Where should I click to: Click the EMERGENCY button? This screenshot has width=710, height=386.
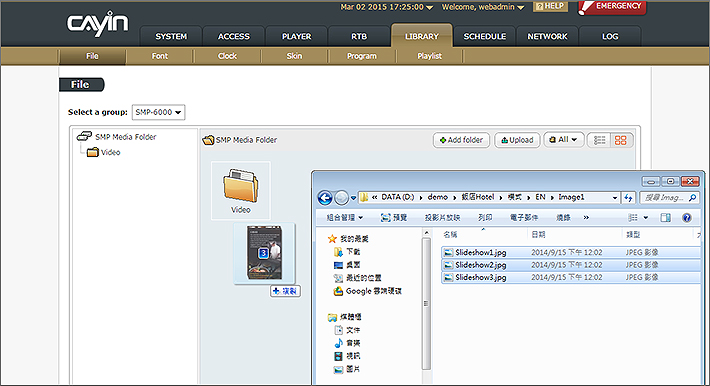(x=612, y=7)
